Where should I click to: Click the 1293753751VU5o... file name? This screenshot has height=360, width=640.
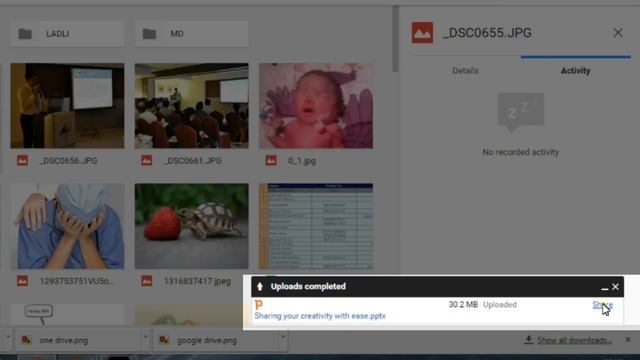[77, 281]
